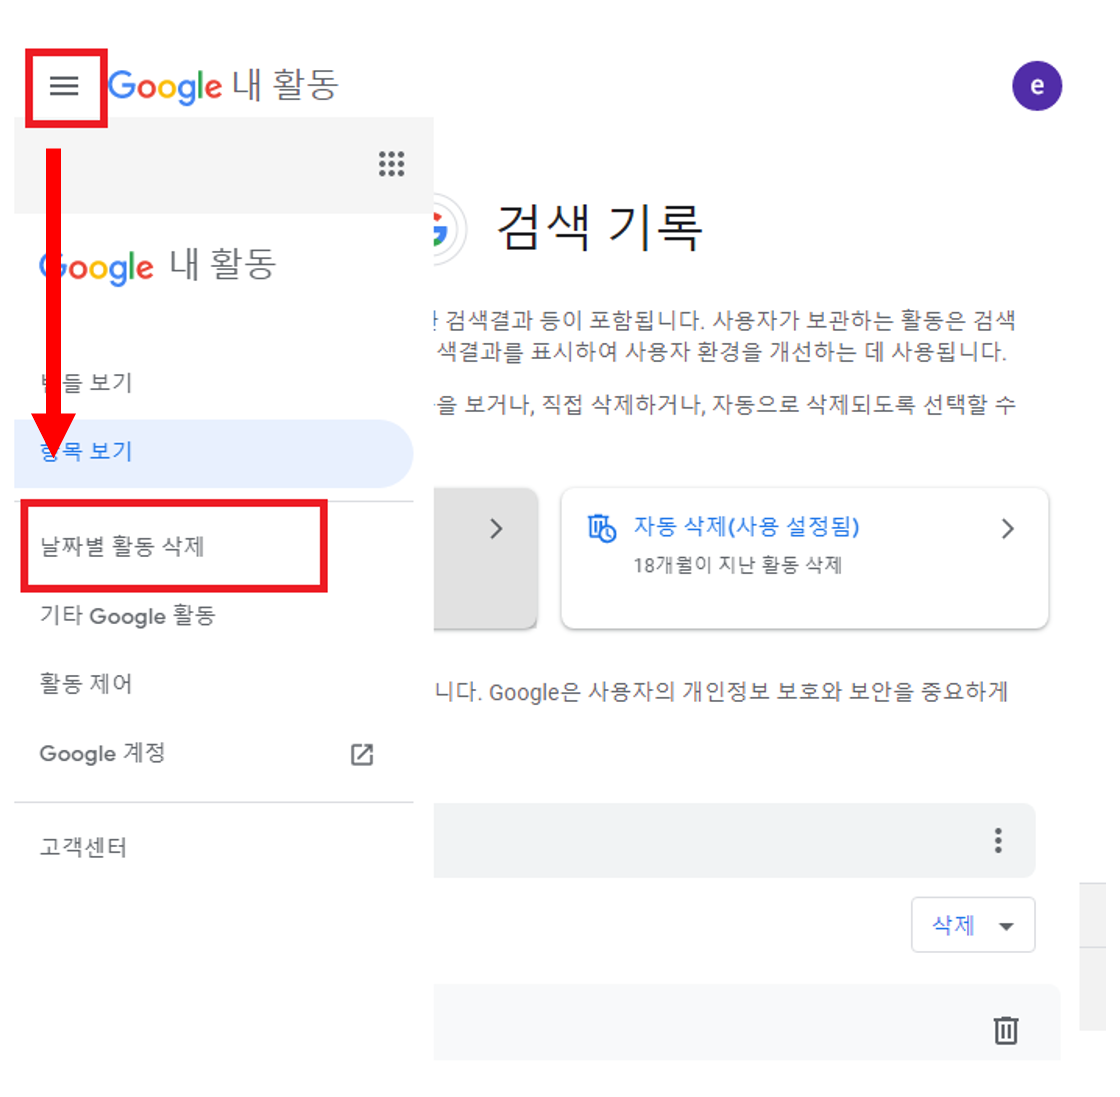Click the Google 내 활동 logo inside drawer

(157, 266)
